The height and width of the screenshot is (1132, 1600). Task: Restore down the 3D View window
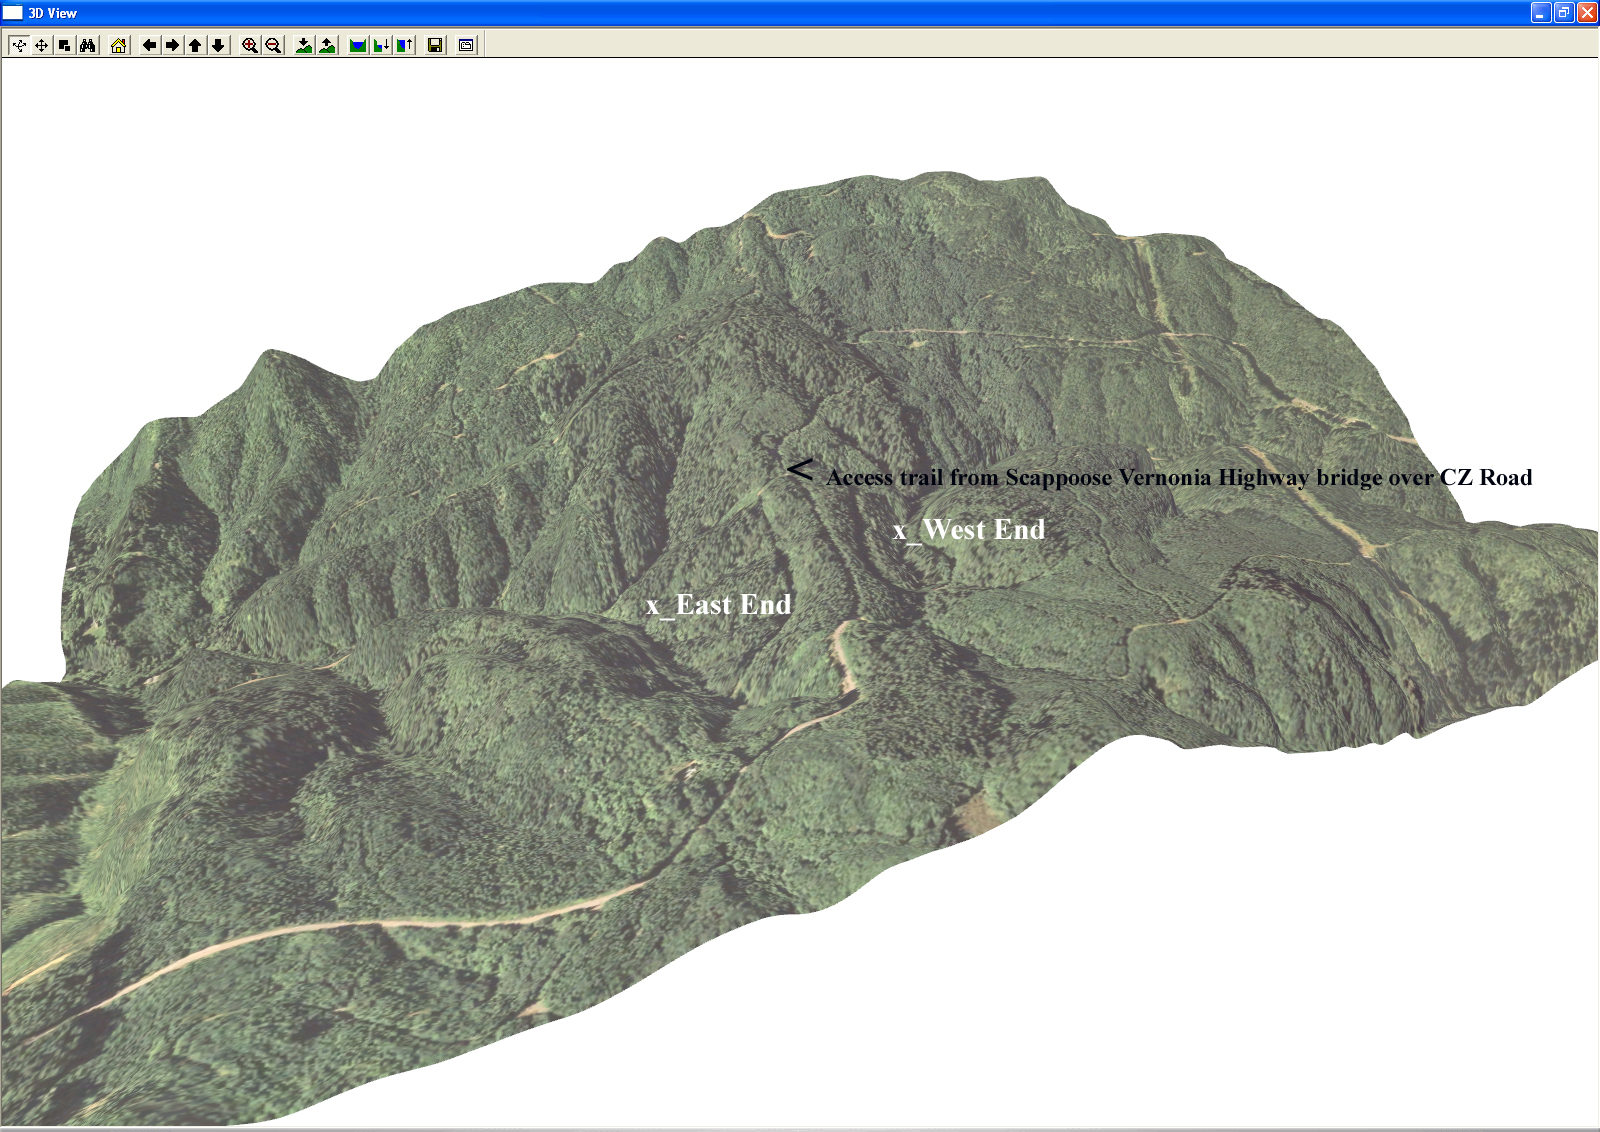click(x=1564, y=13)
